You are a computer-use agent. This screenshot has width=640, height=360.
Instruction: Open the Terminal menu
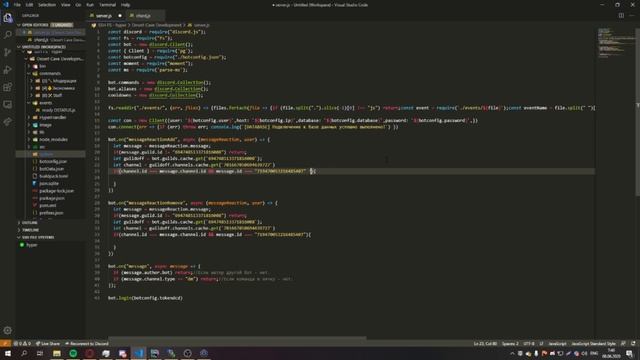coord(107,5)
